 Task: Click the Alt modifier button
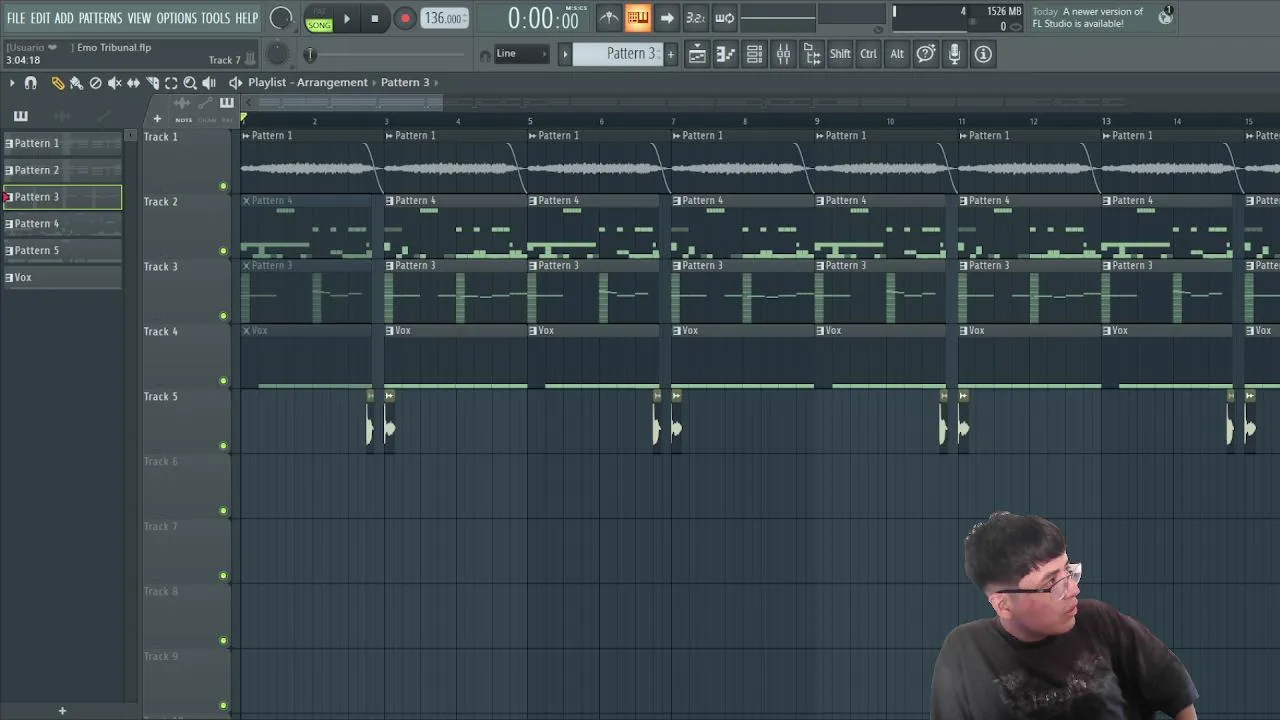tap(897, 54)
